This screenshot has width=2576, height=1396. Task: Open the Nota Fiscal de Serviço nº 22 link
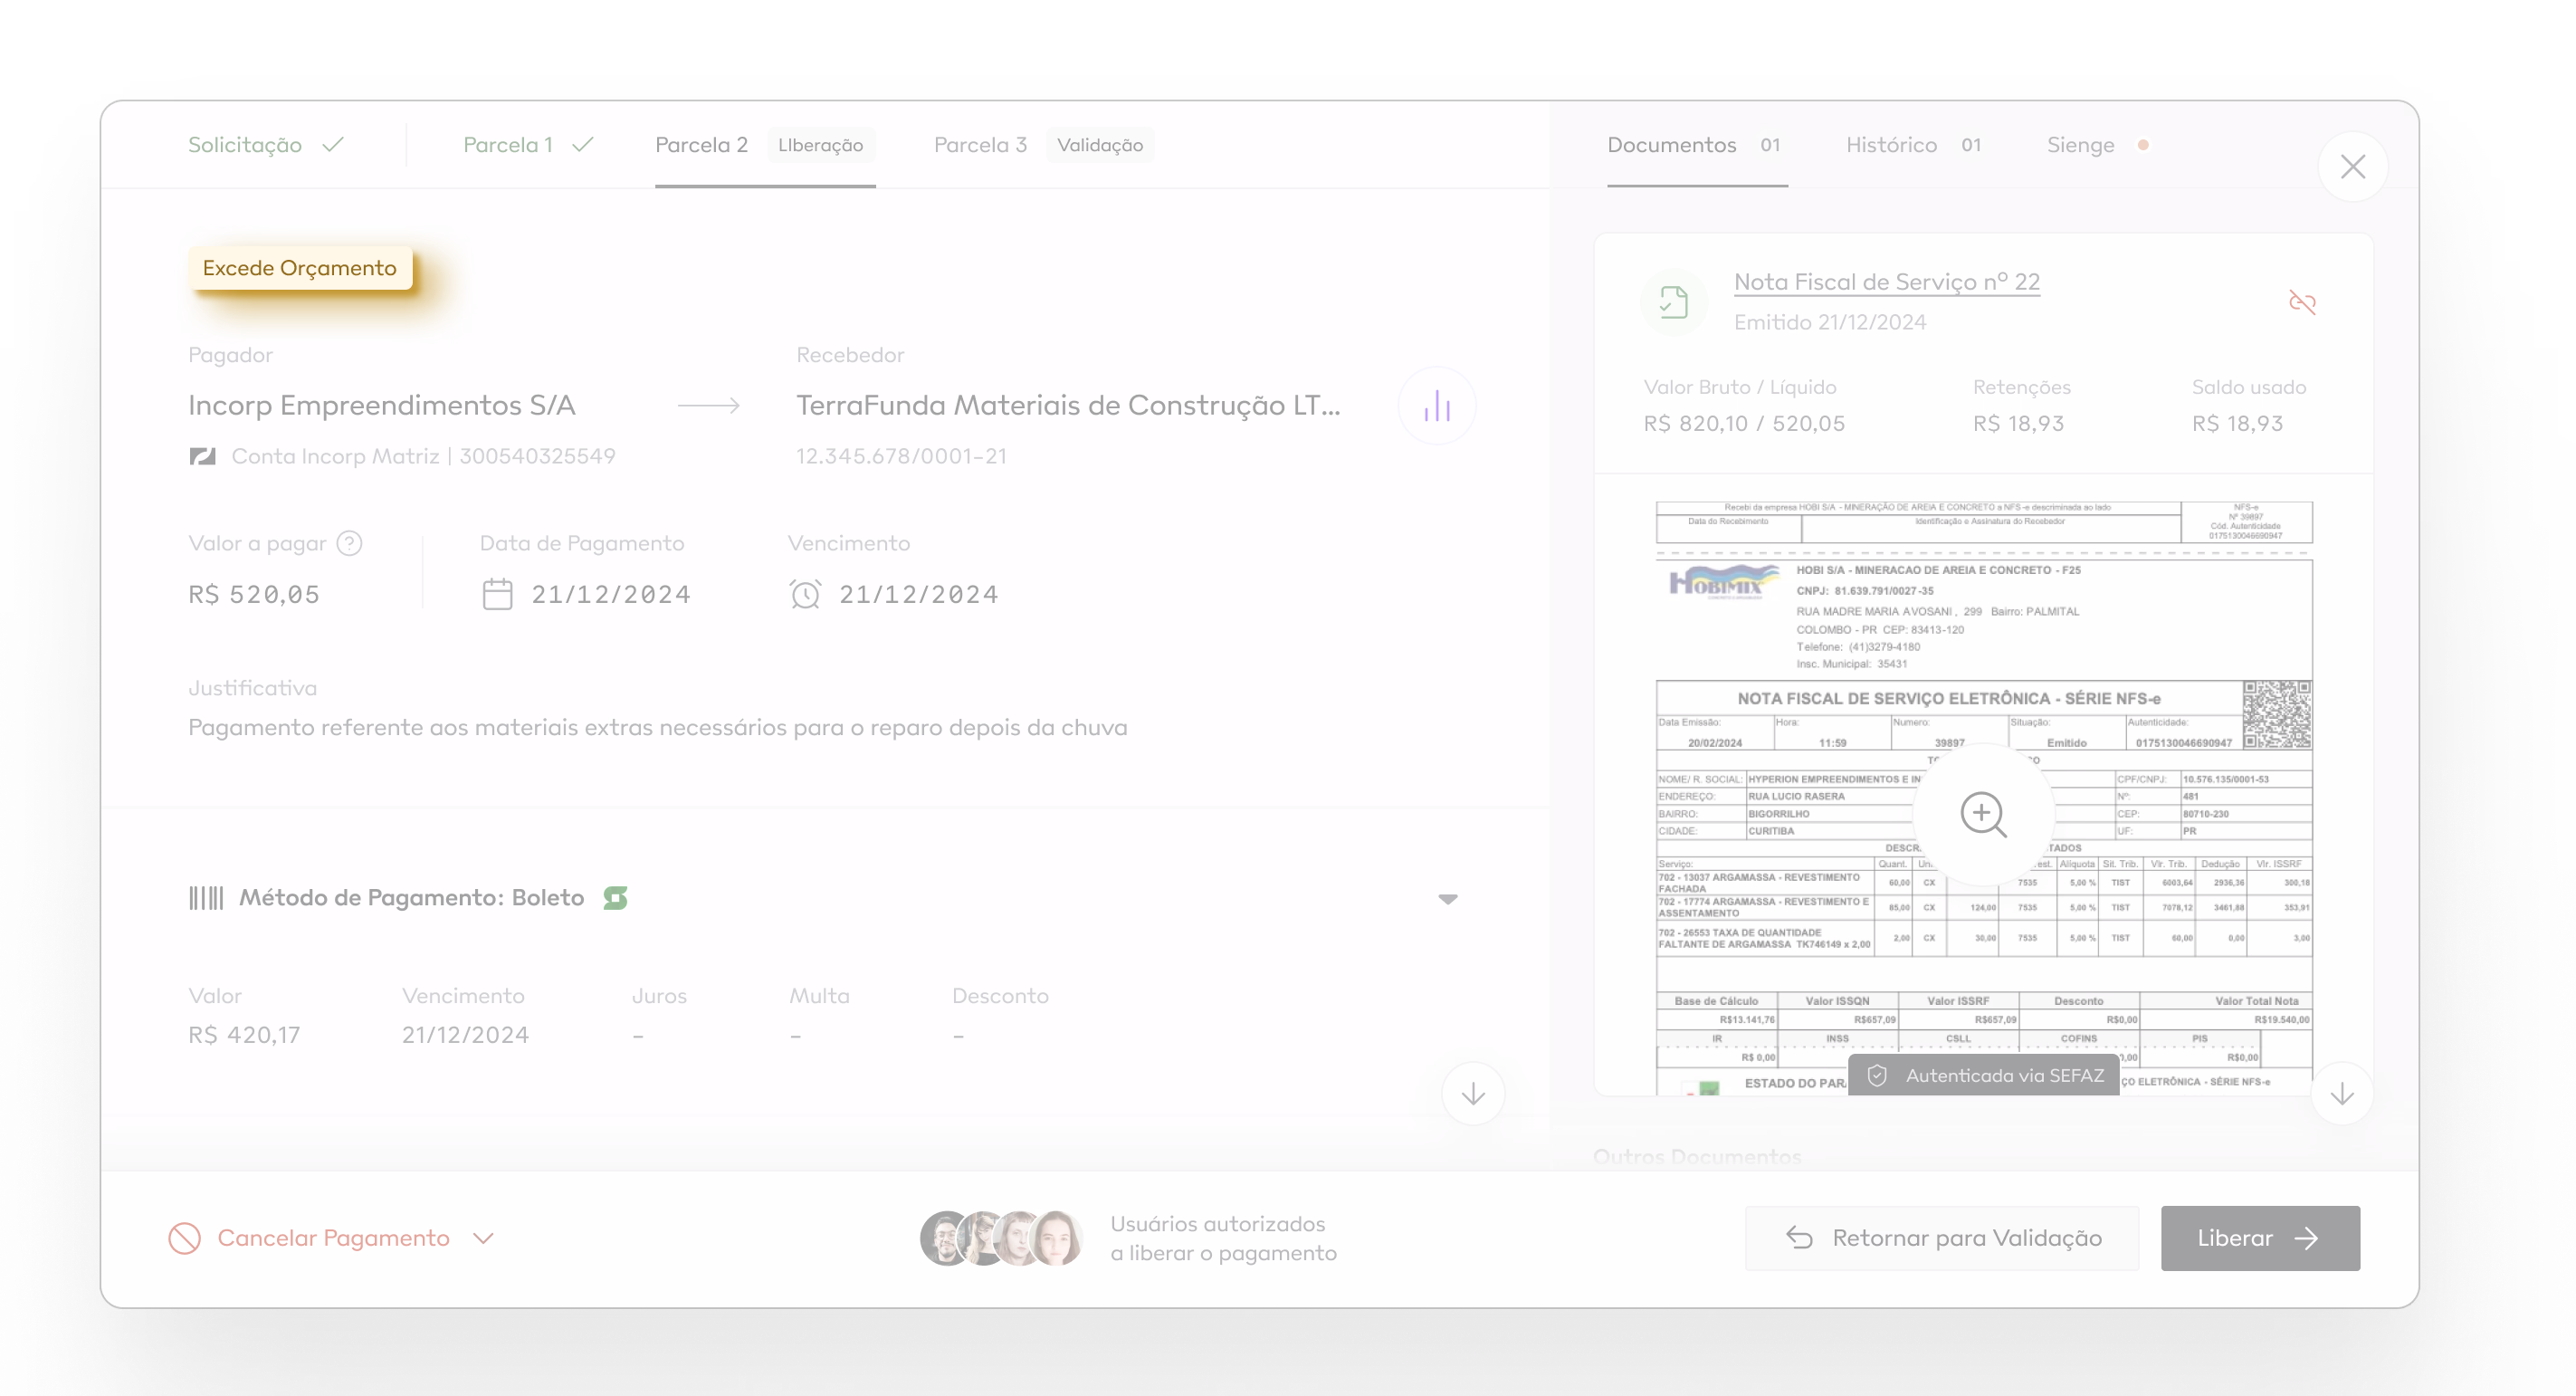pyautogui.click(x=1887, y=282)
